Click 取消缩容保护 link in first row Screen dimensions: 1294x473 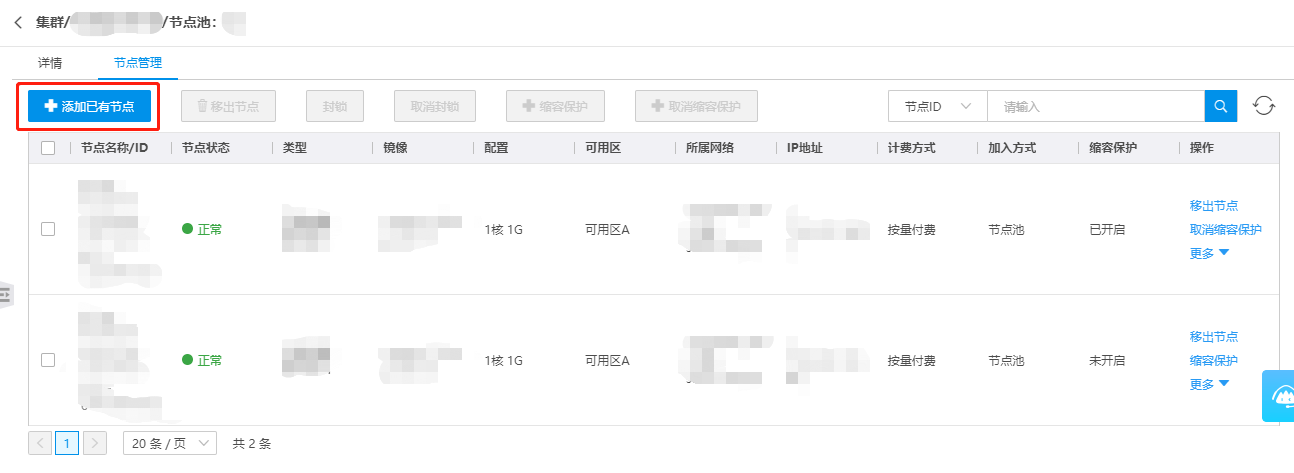(x=1225, y=229)
